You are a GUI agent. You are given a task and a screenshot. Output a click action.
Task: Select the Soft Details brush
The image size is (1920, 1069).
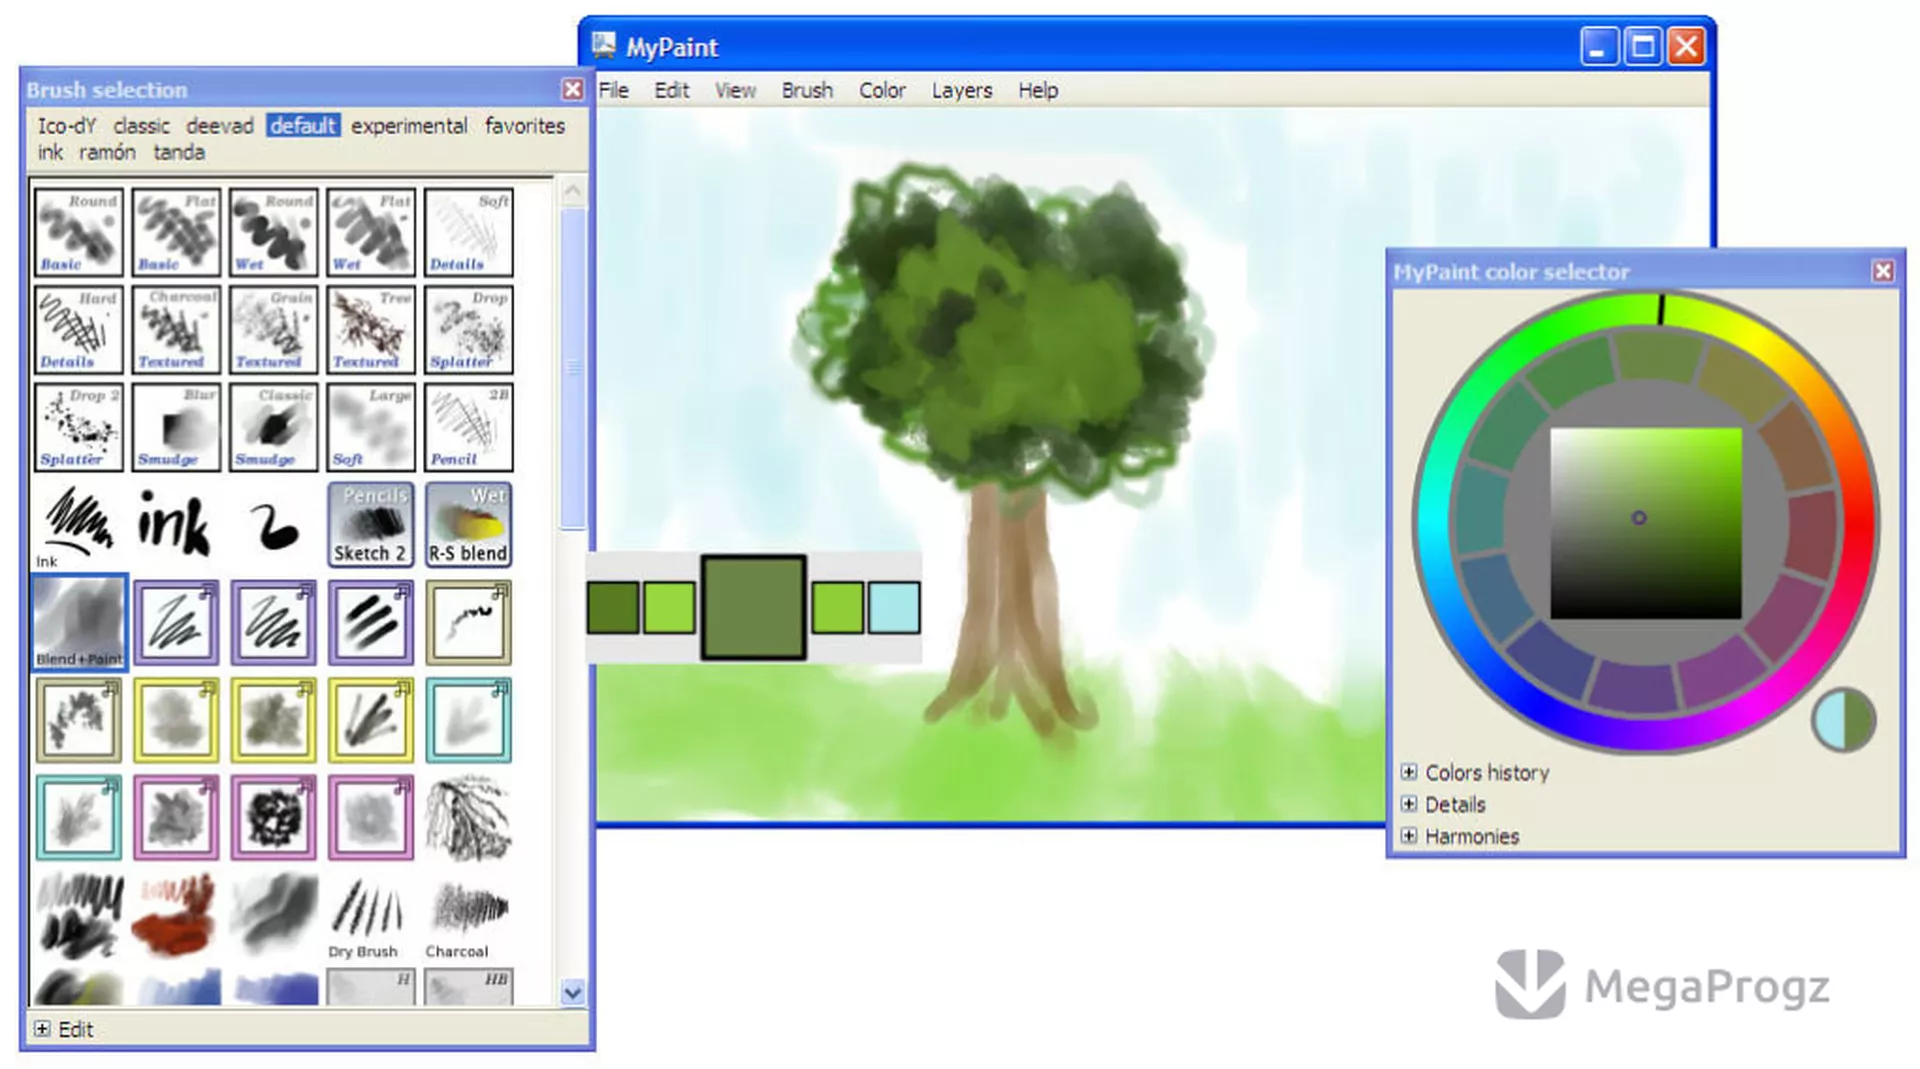coord(468,232)
